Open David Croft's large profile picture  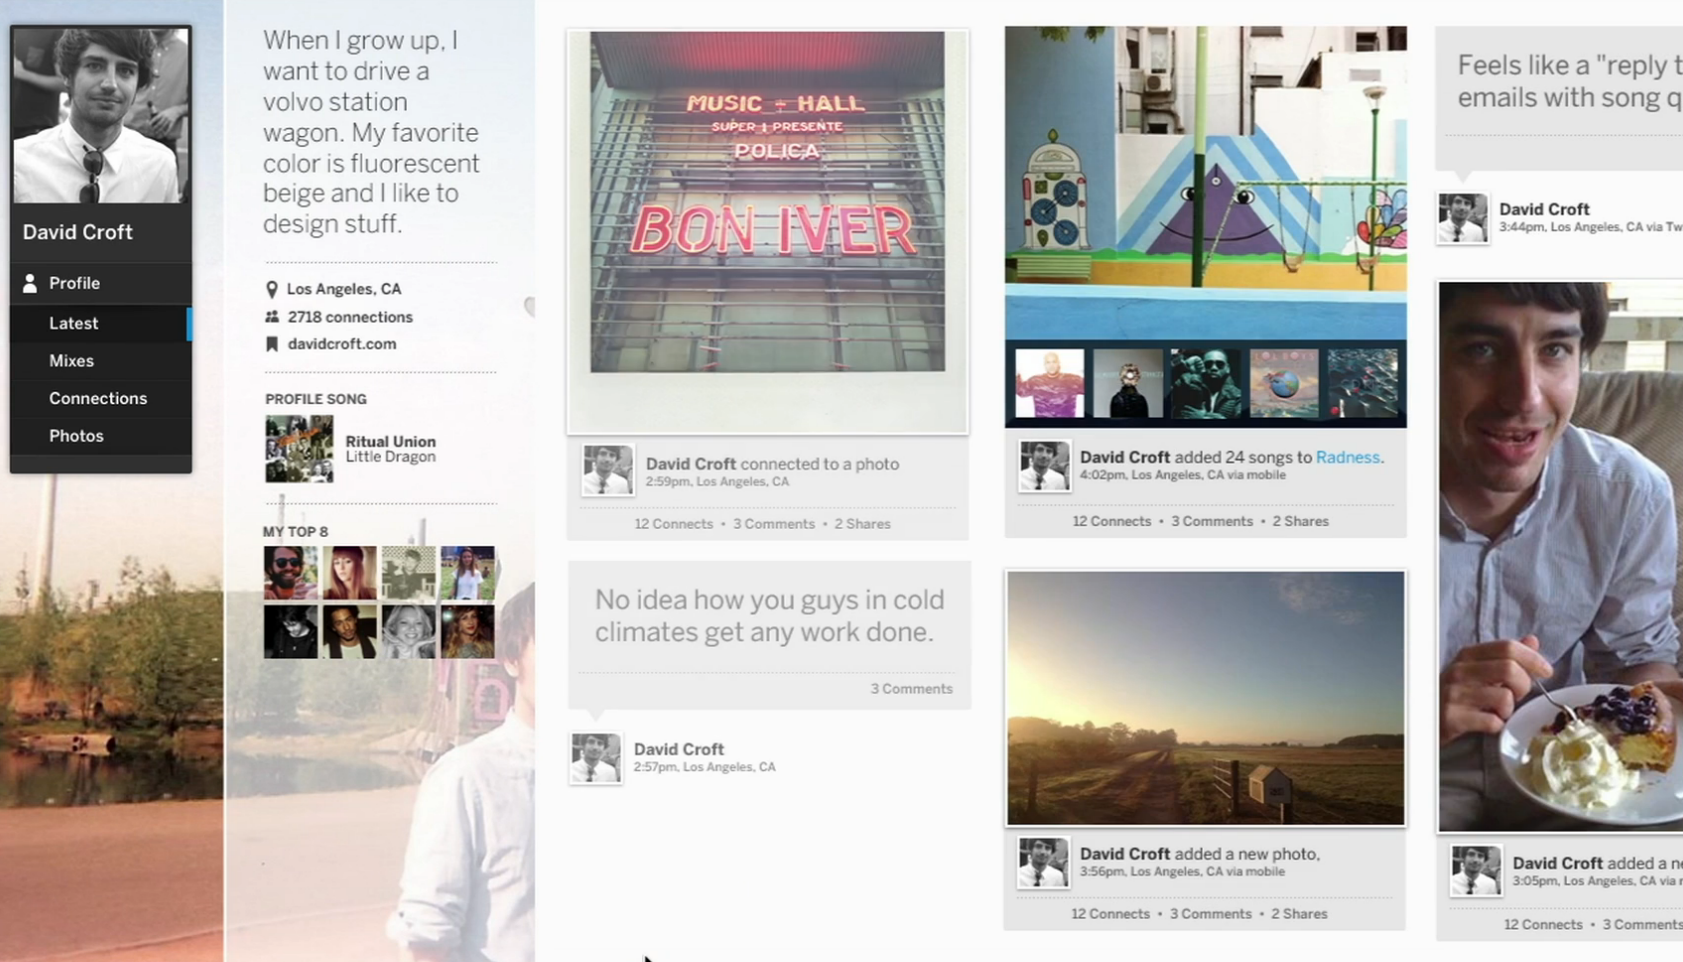(101, 116)
